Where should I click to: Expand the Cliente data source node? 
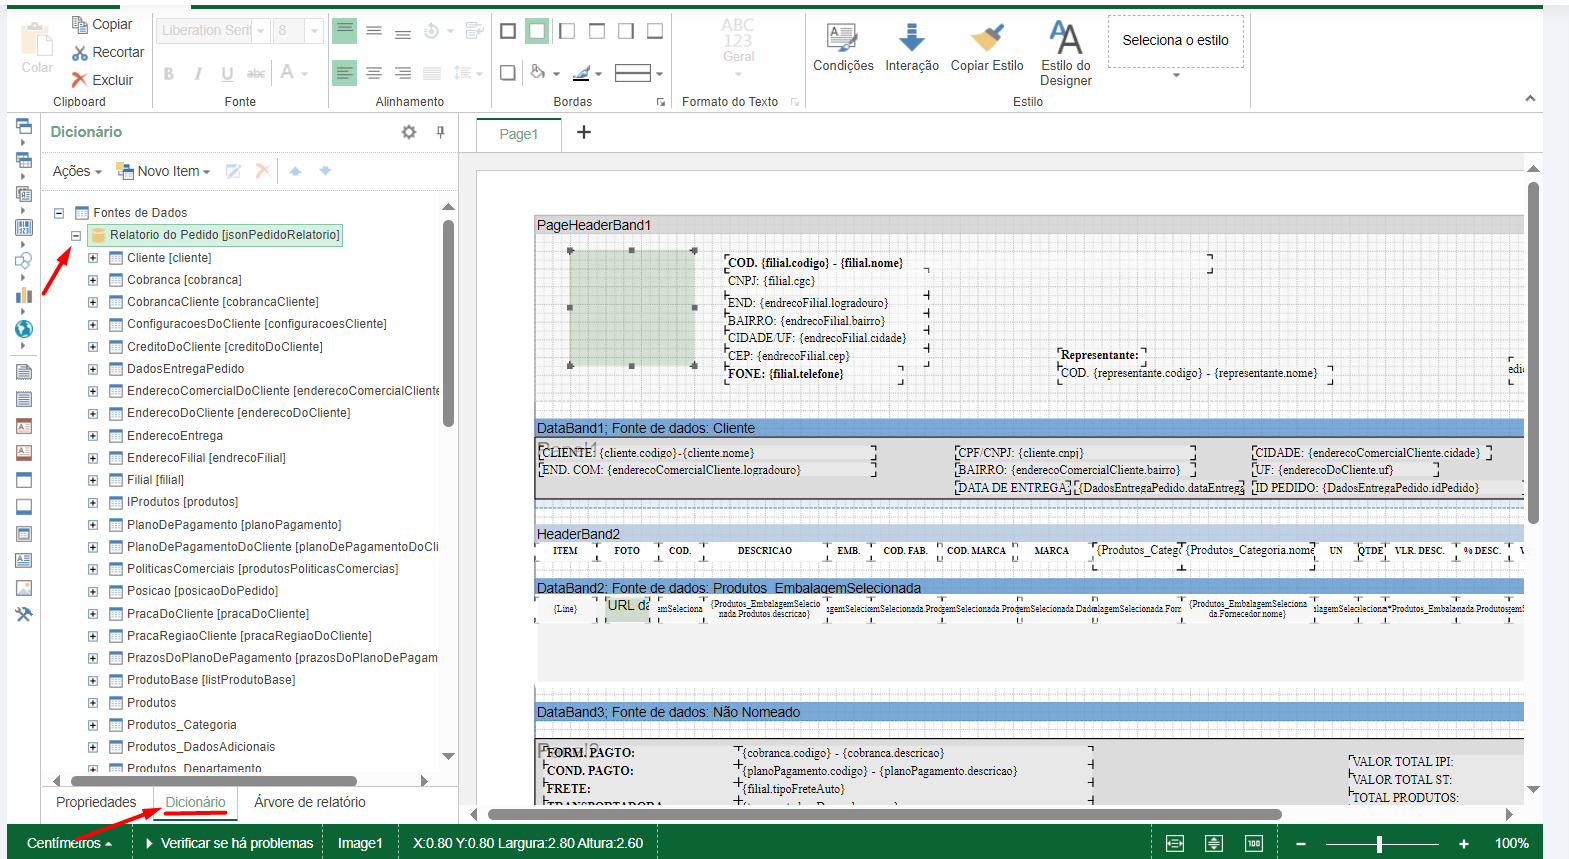(93, 258)
